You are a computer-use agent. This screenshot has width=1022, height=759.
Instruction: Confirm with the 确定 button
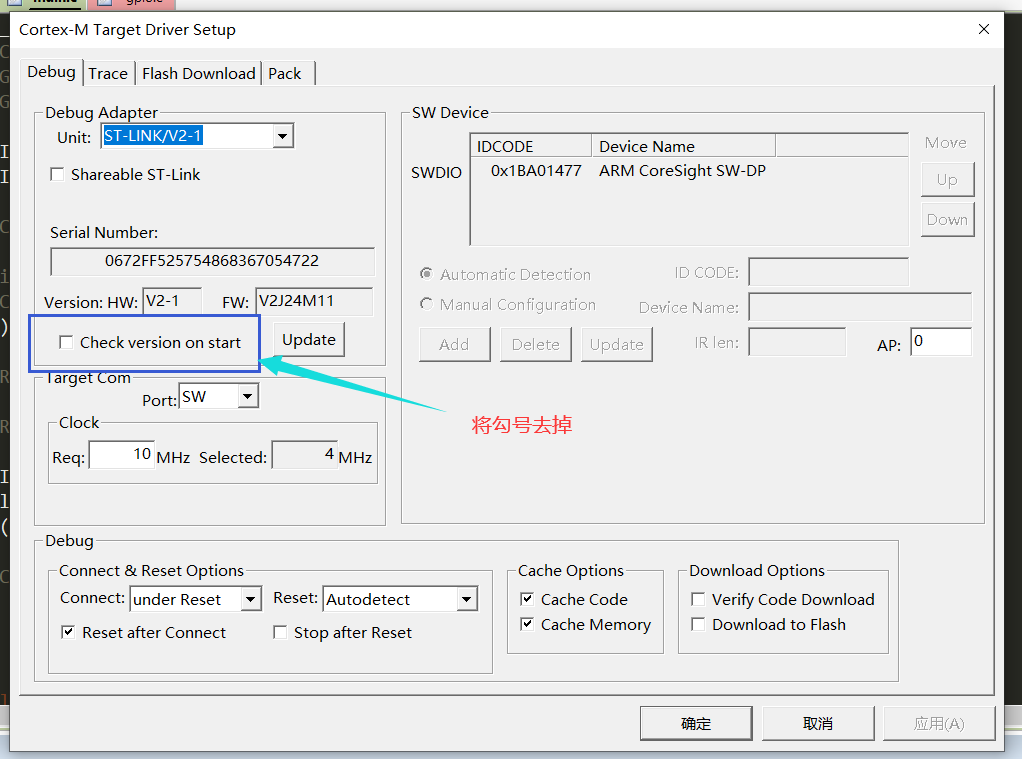pyautogui.click(x=696, y=723)
